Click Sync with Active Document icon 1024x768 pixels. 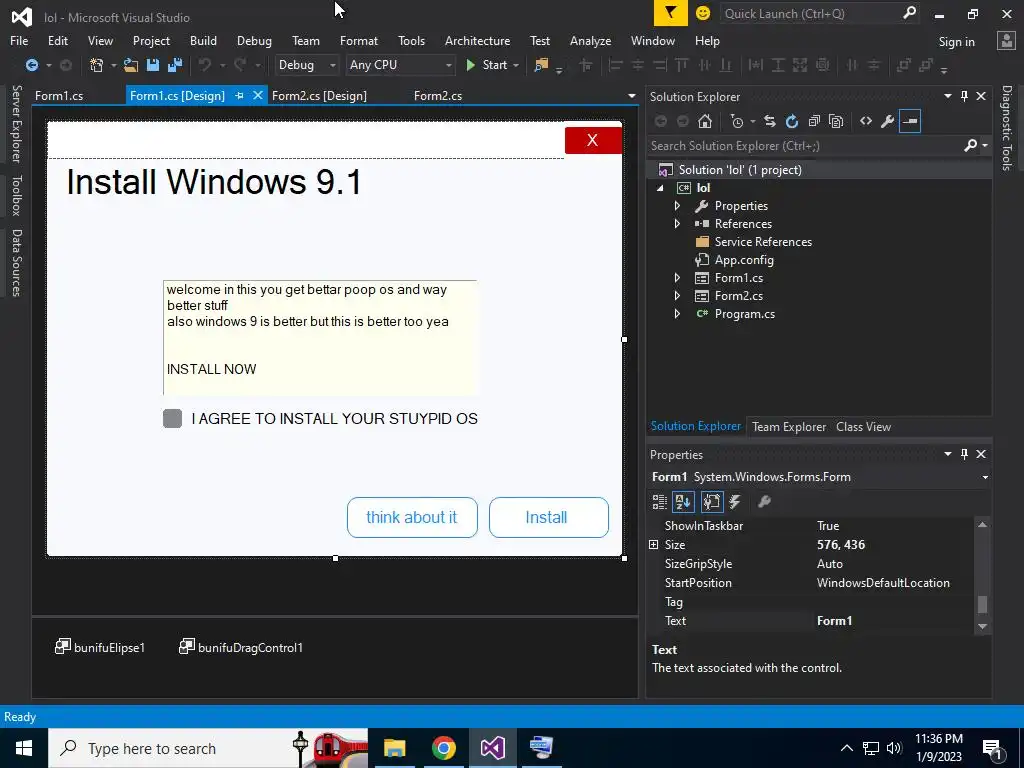click(x=770, y=121)
